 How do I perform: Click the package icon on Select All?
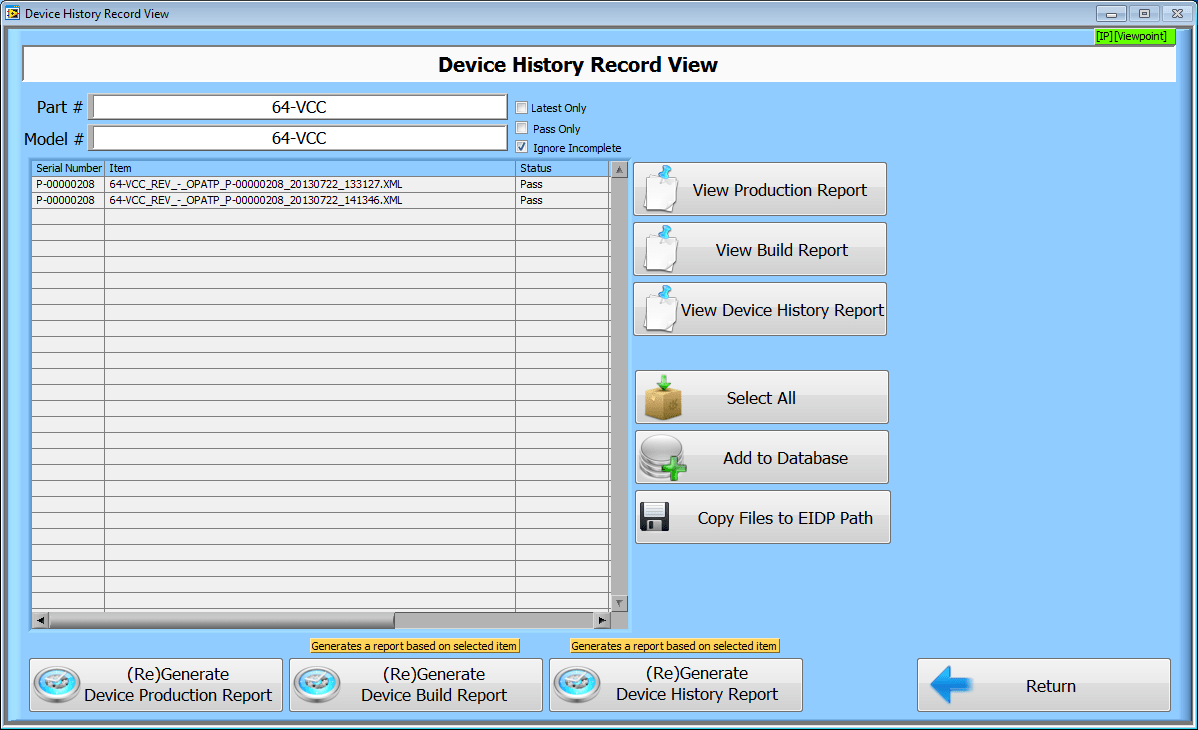pos(662,396)
